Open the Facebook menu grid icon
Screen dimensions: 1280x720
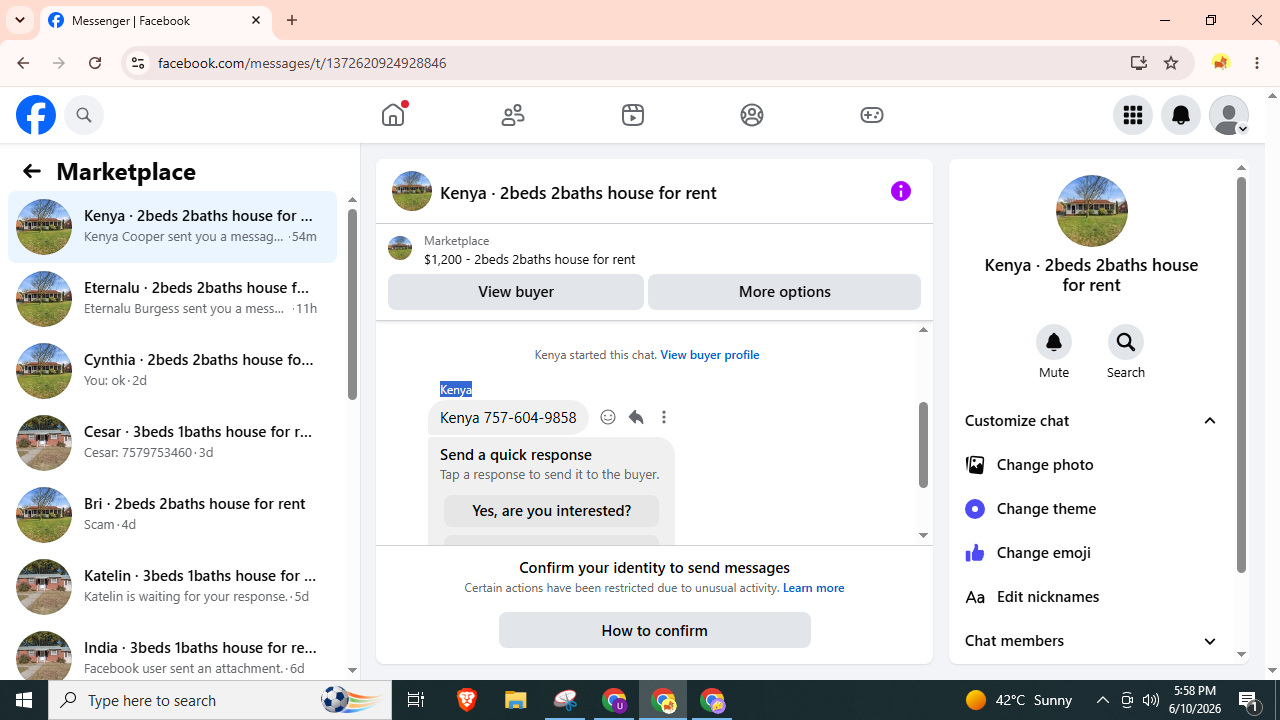tap(1133, 115)
